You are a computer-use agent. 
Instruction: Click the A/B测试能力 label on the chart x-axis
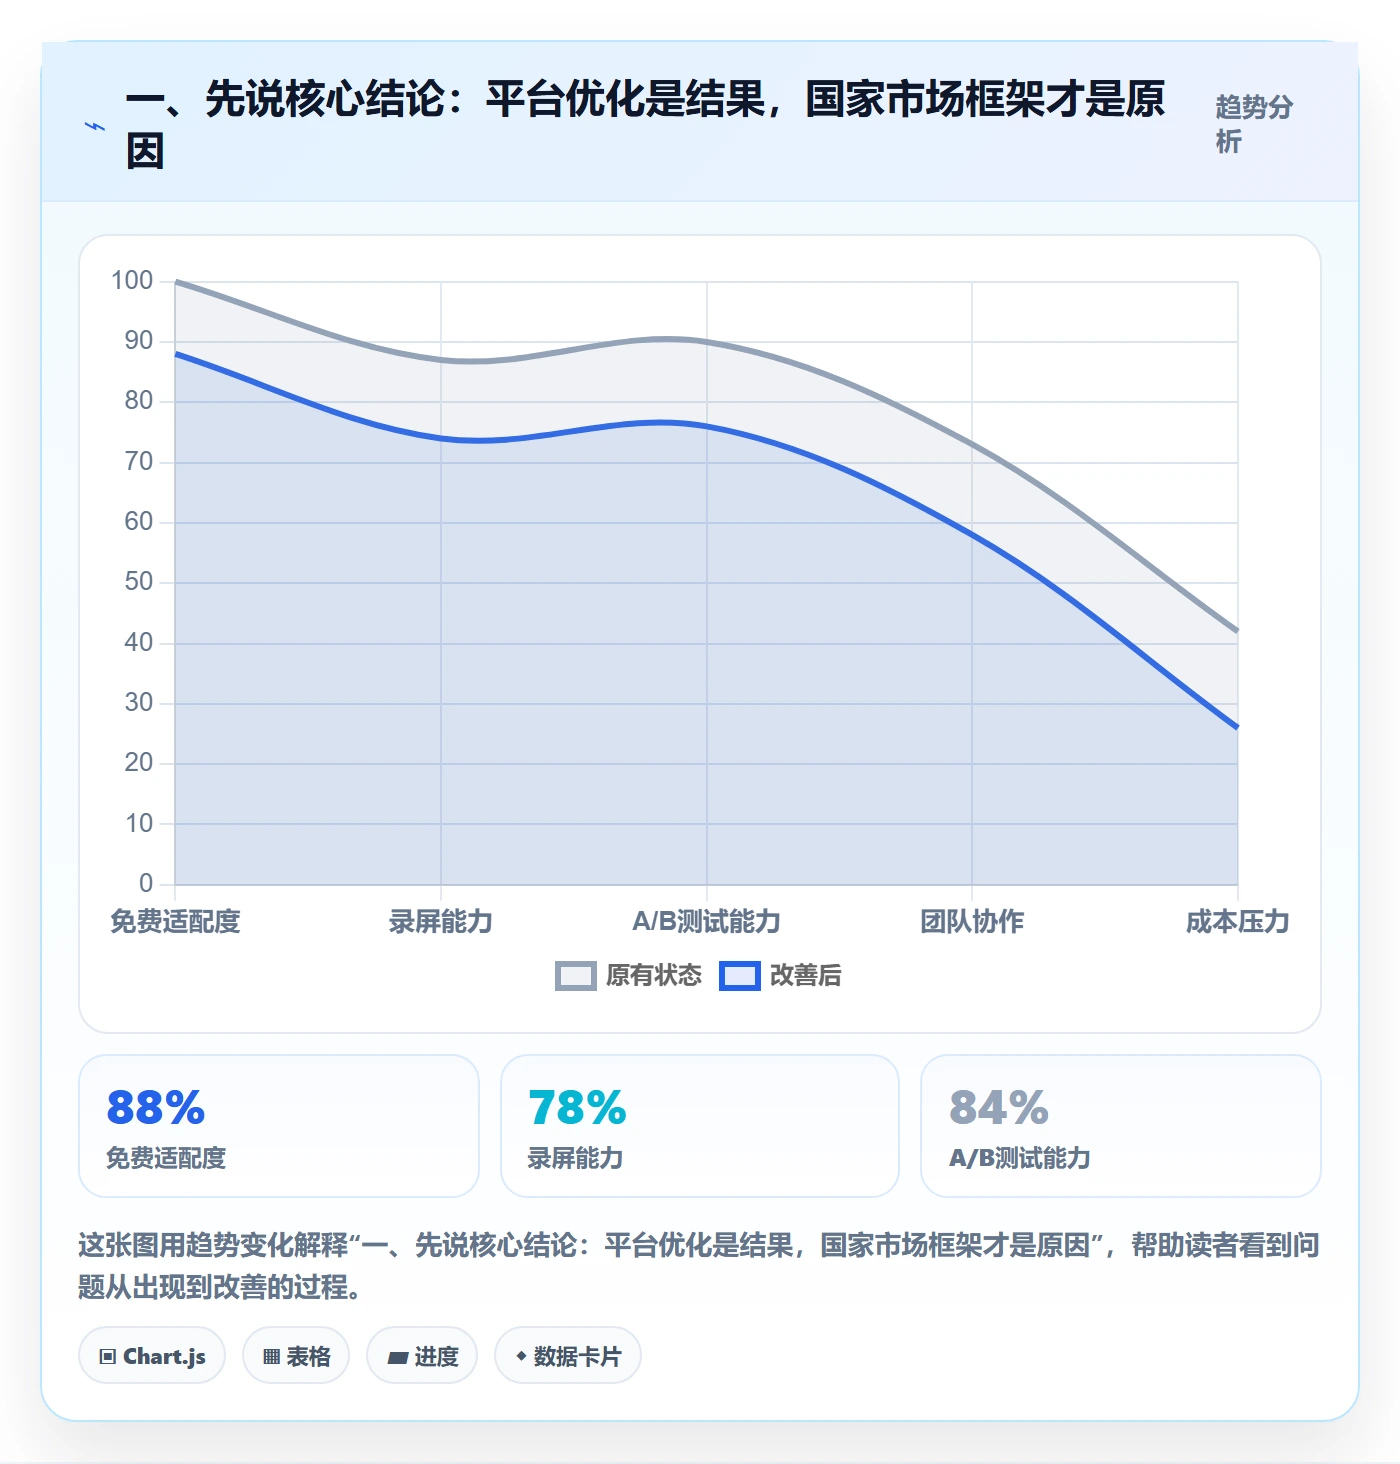click(706, 921)
